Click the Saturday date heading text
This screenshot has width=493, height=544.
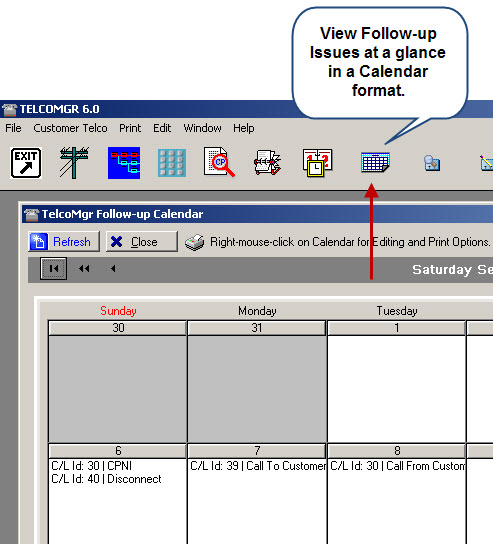[452, 270]
